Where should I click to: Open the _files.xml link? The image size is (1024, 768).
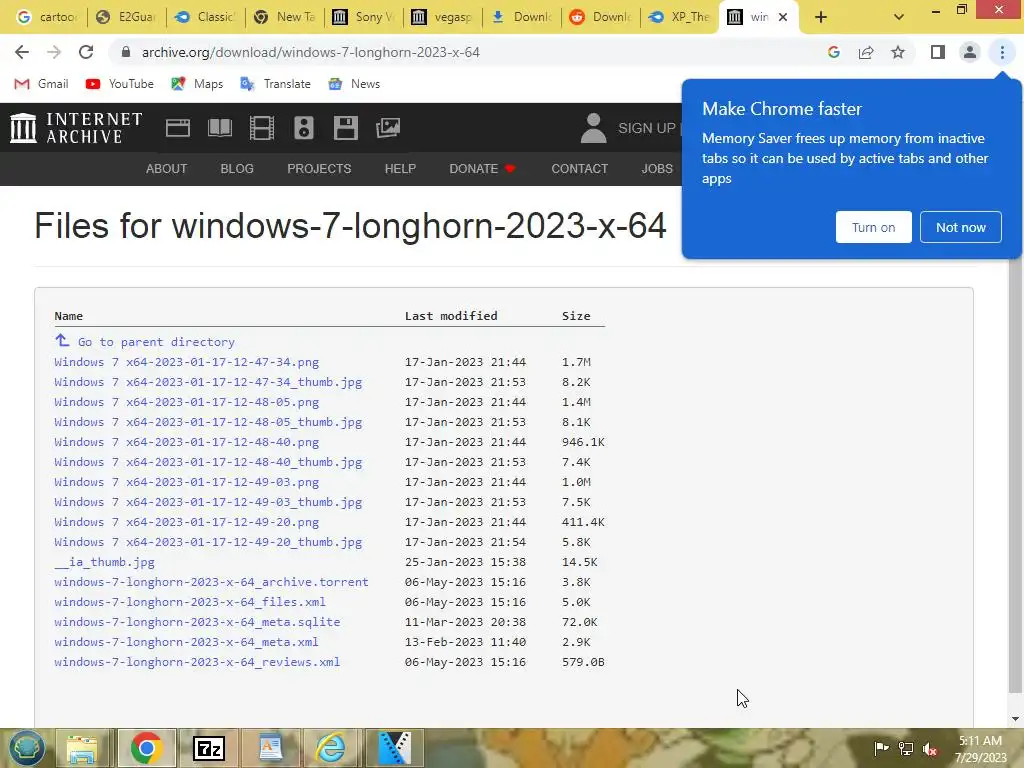[x=190, y=602]
